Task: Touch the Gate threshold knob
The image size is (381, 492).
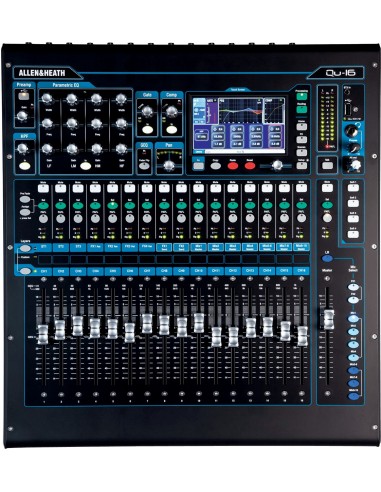Action: pyautogui.click(x=147, y=111)
